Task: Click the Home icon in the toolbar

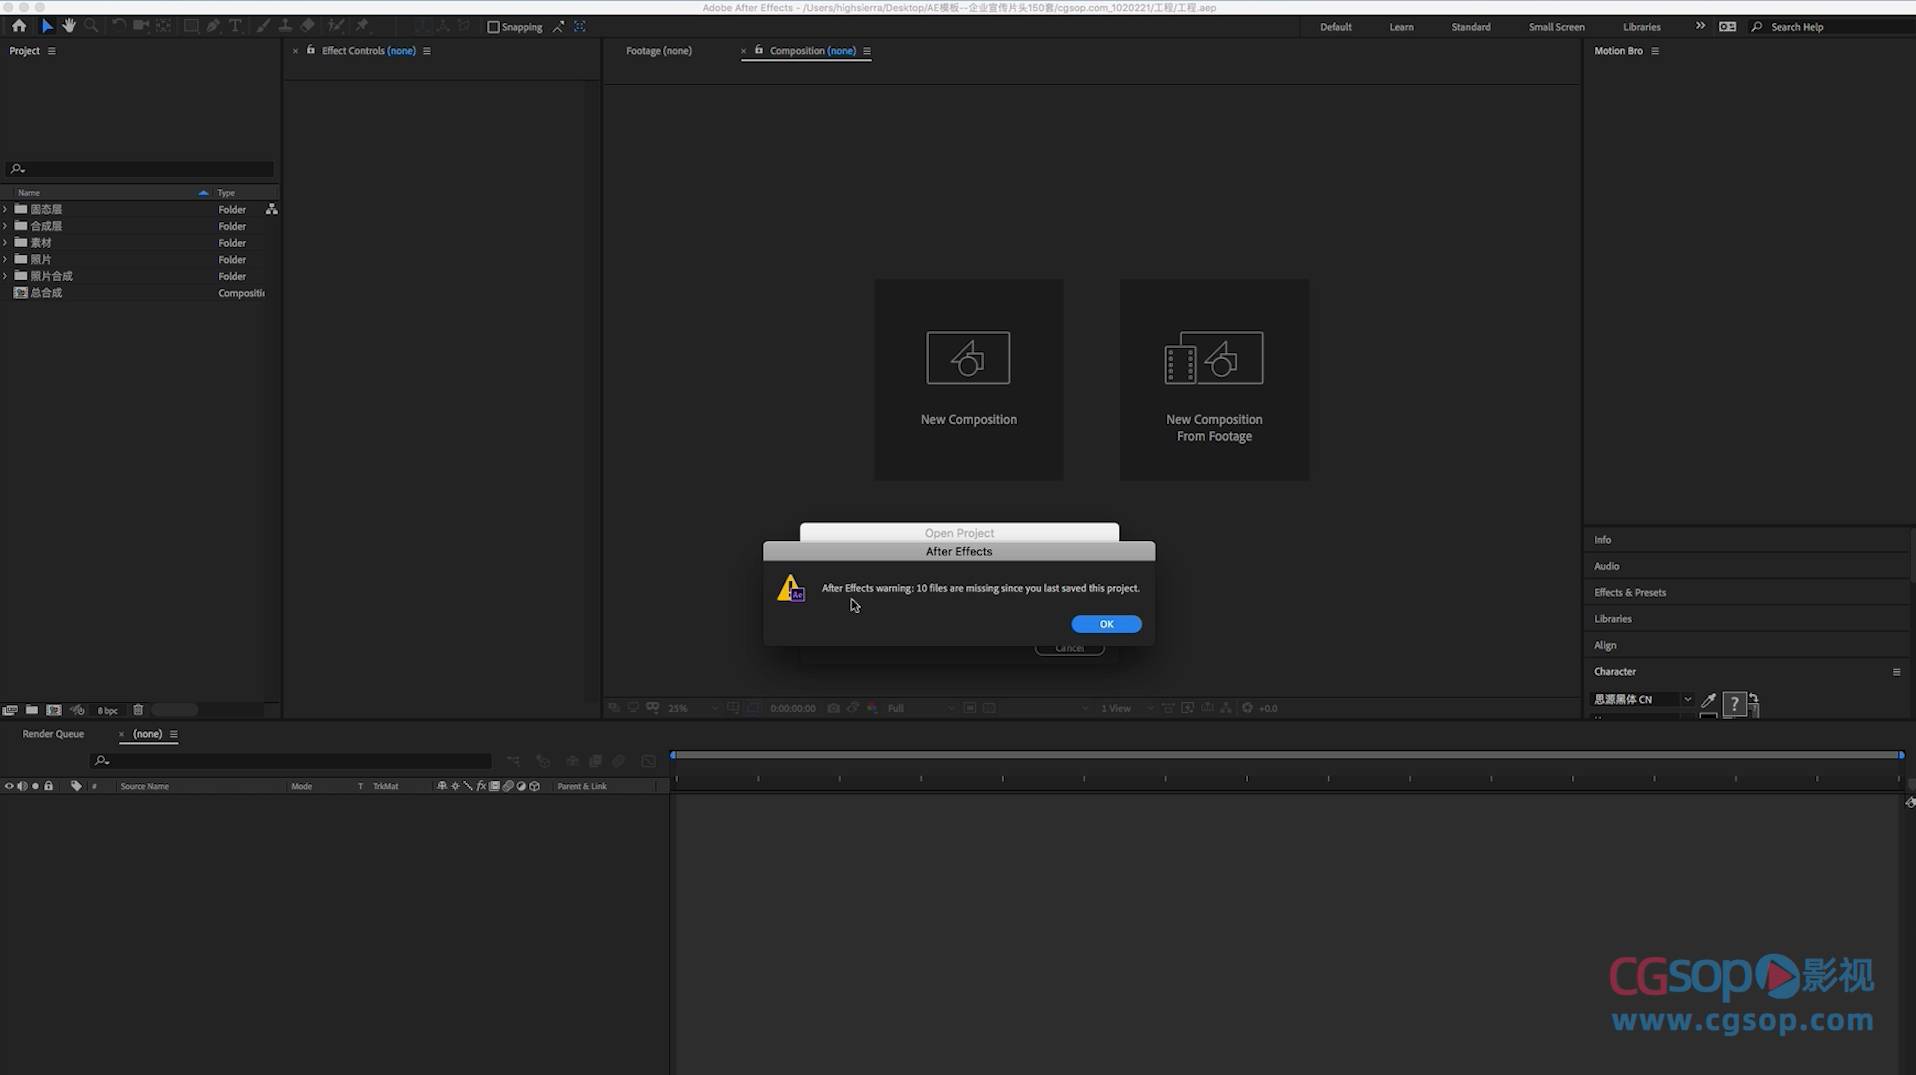Action: [x=19, y=26]
